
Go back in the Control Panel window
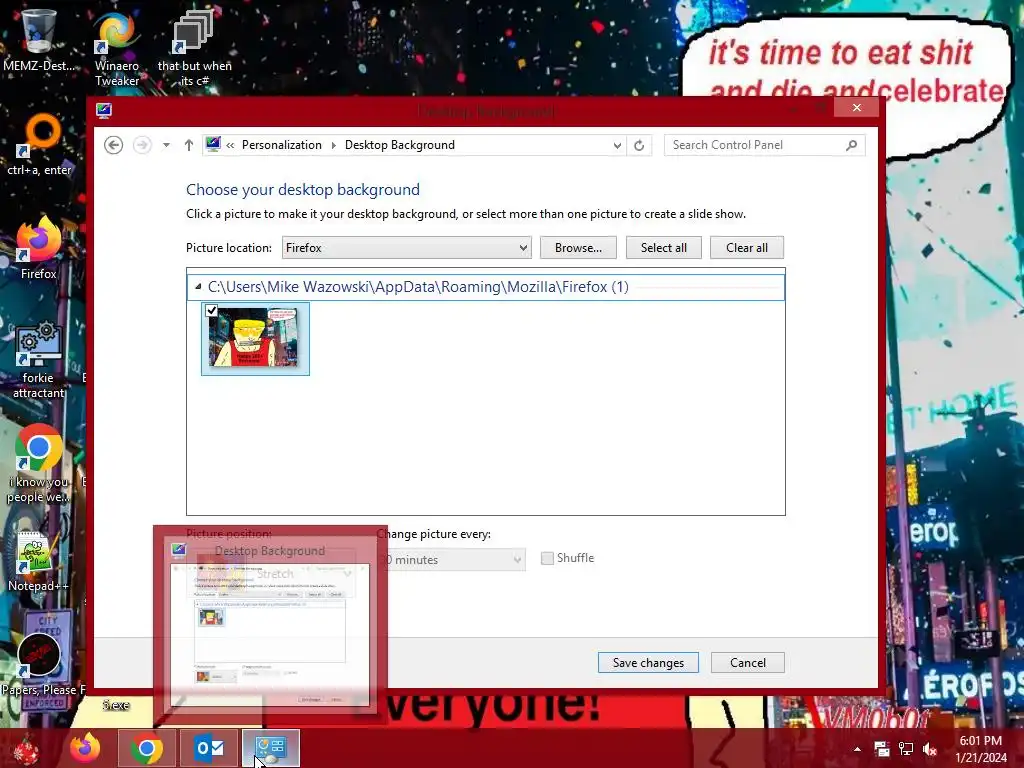tap(113, 145)
